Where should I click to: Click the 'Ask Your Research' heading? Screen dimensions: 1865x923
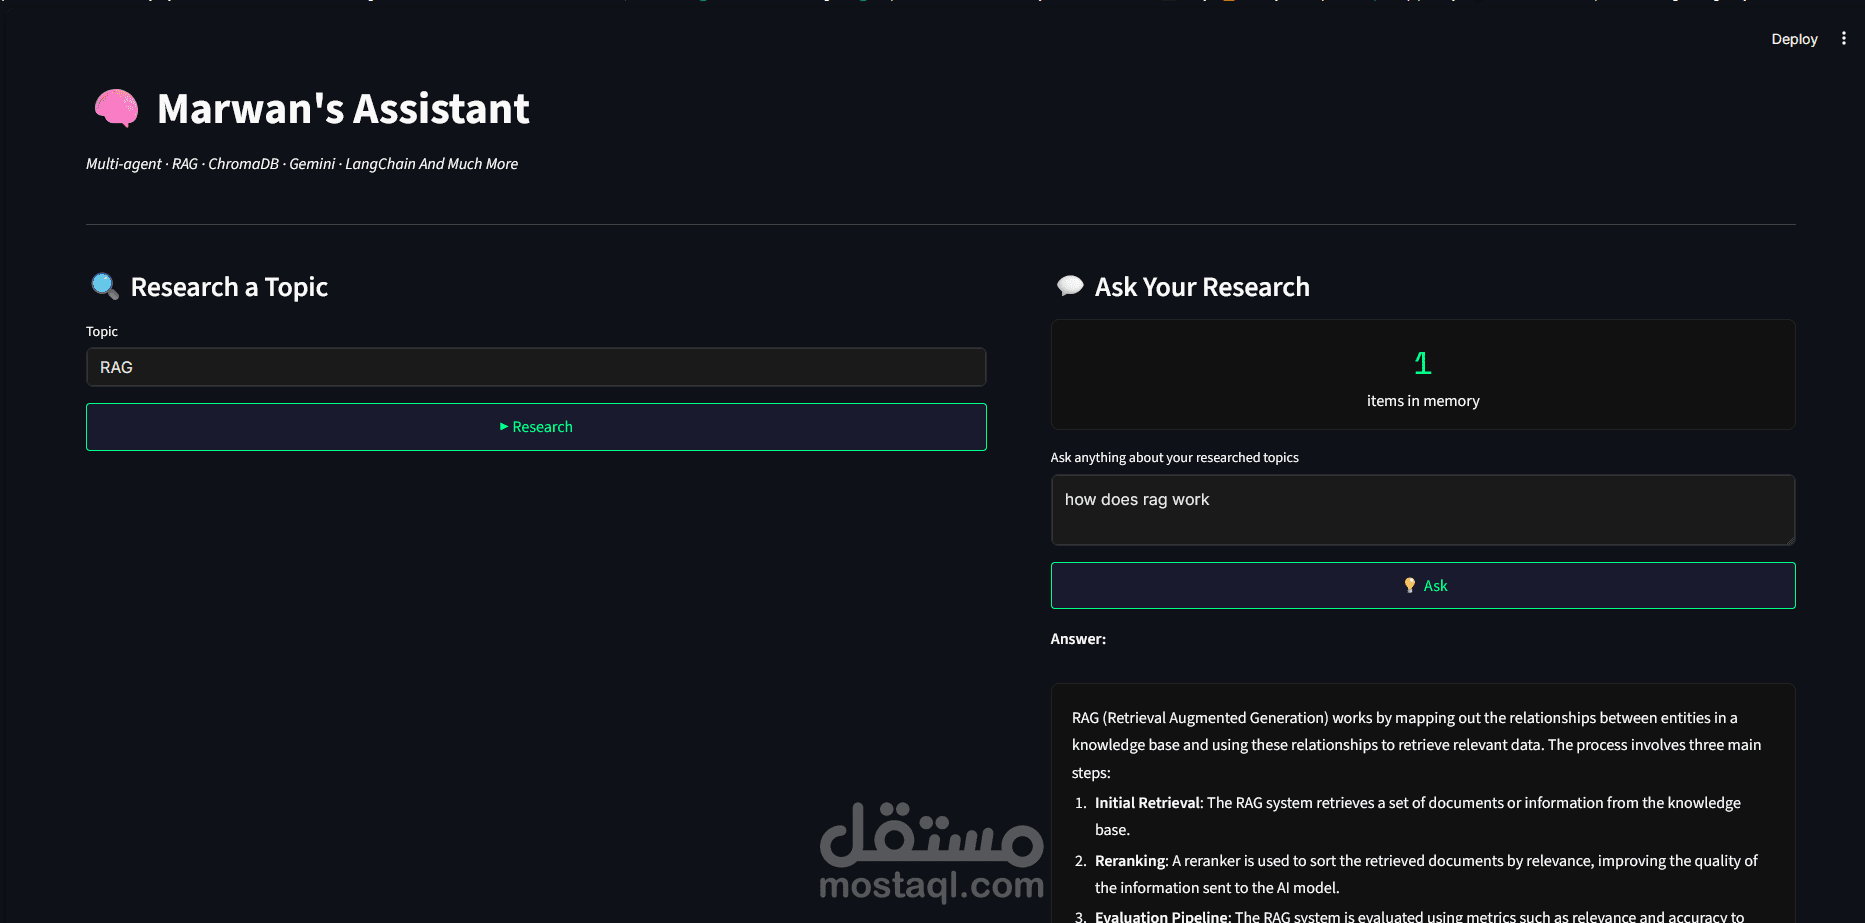[1202, 287]
